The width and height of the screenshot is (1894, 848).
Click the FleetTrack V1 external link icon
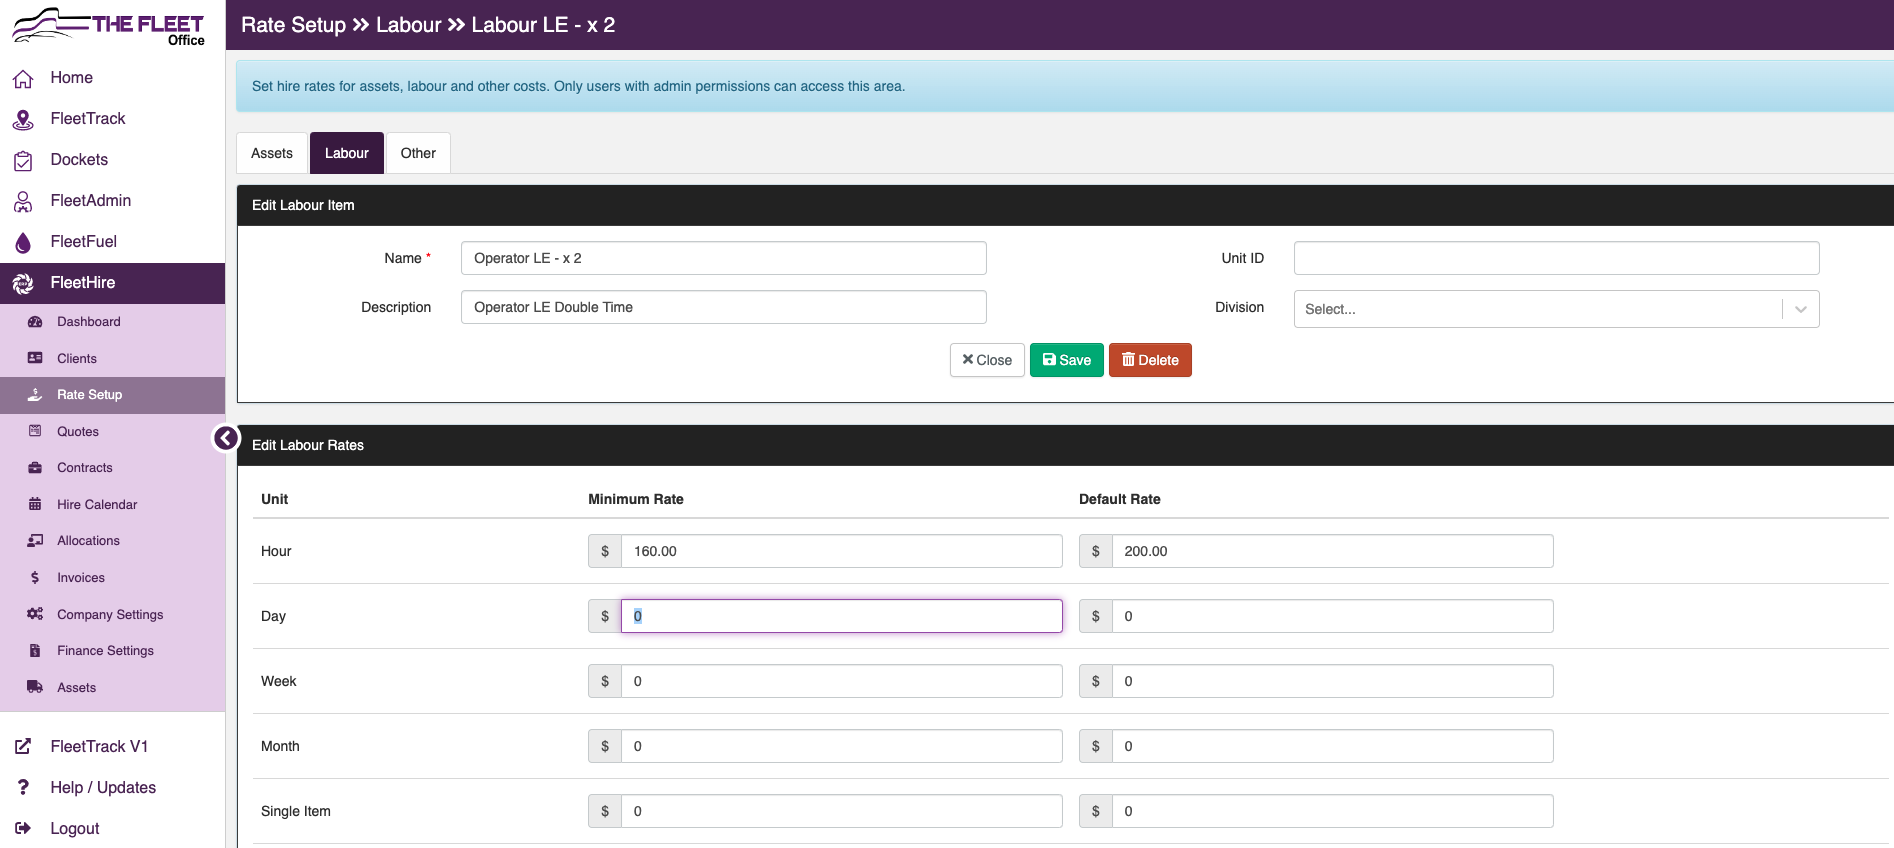click(x=23, y=747)
